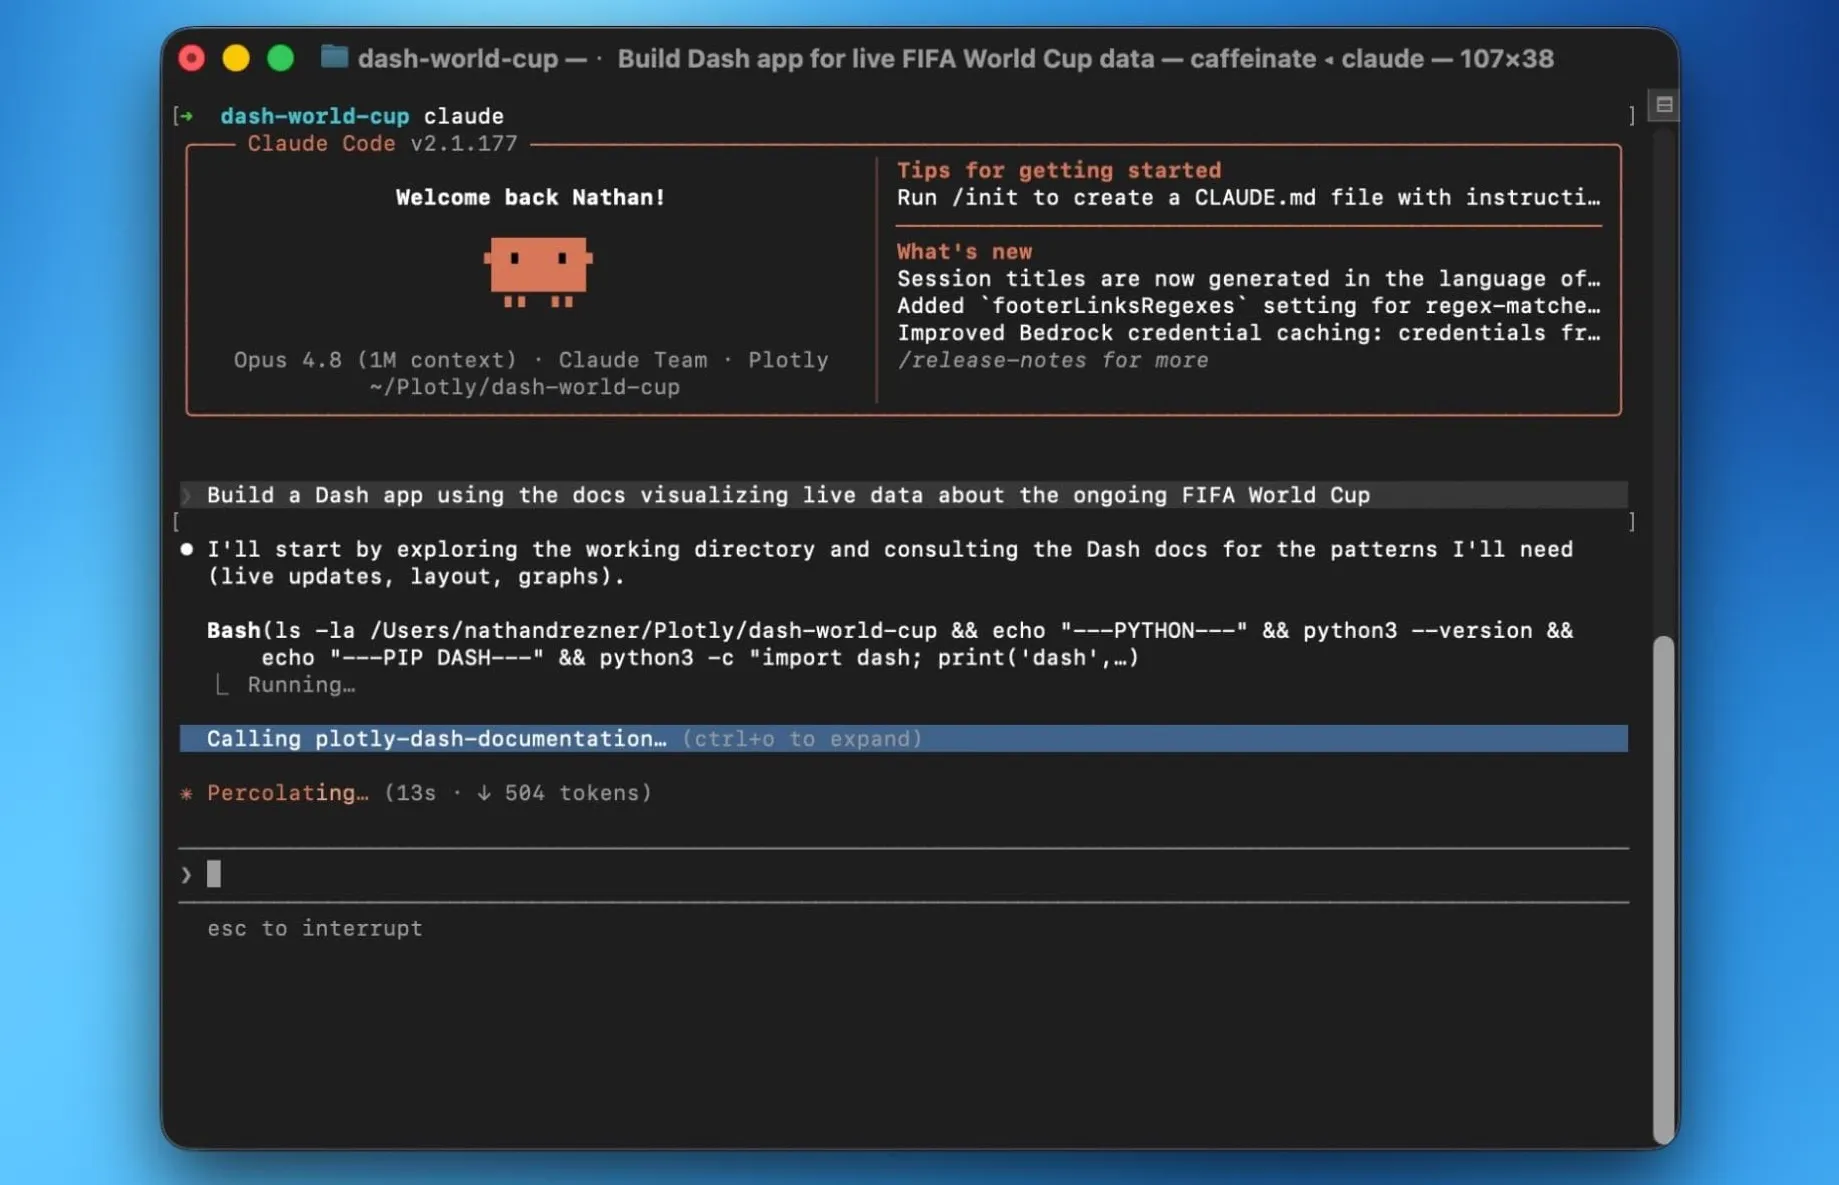1839x1185 pixels.
Task: Click the Claude Code pixel mascot
Action: tap(538, 271)
